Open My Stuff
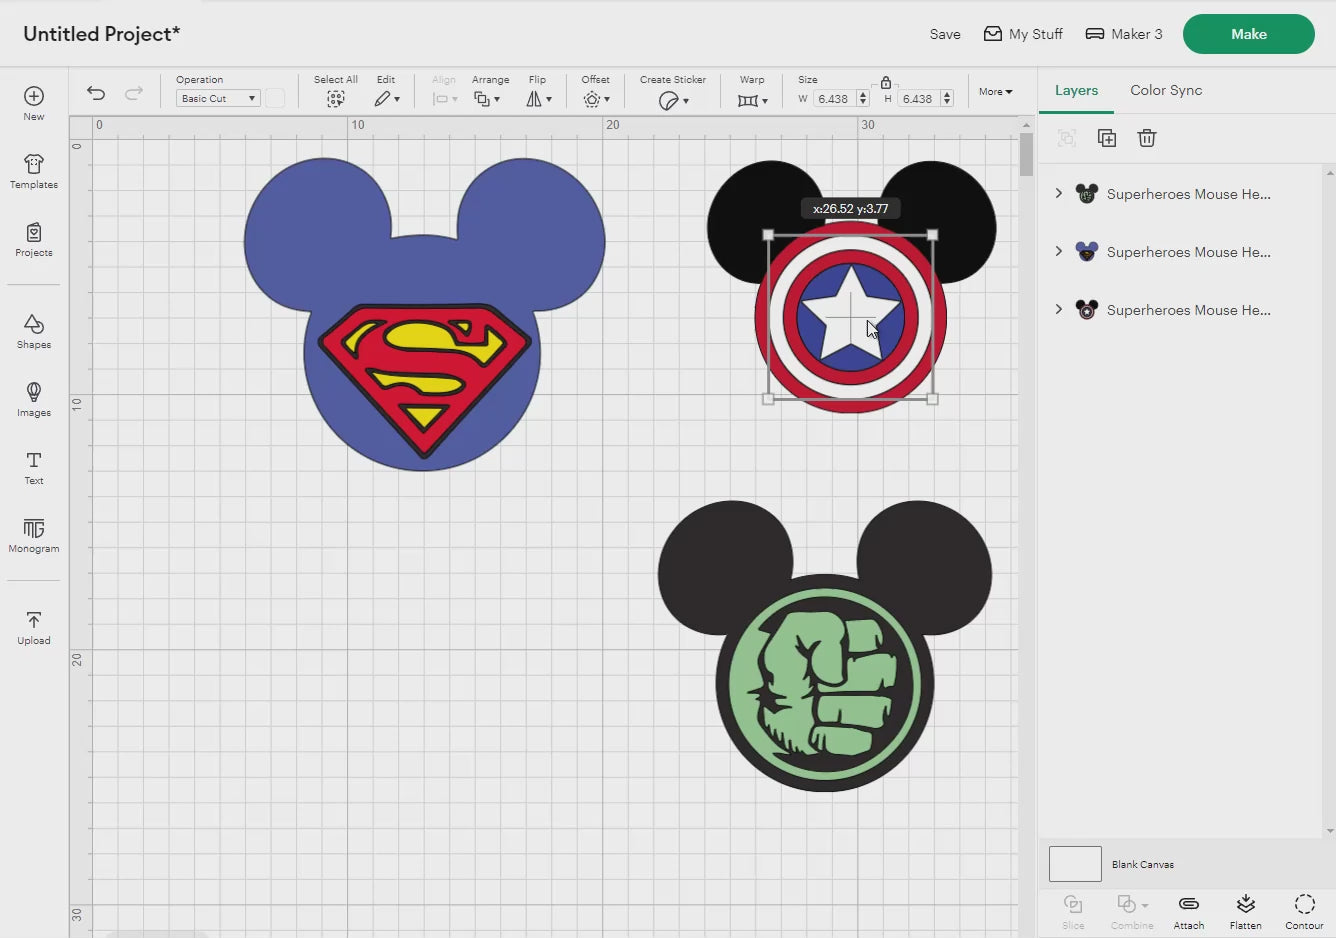This screenshot has width=1336, height=938. (1023, 34)
